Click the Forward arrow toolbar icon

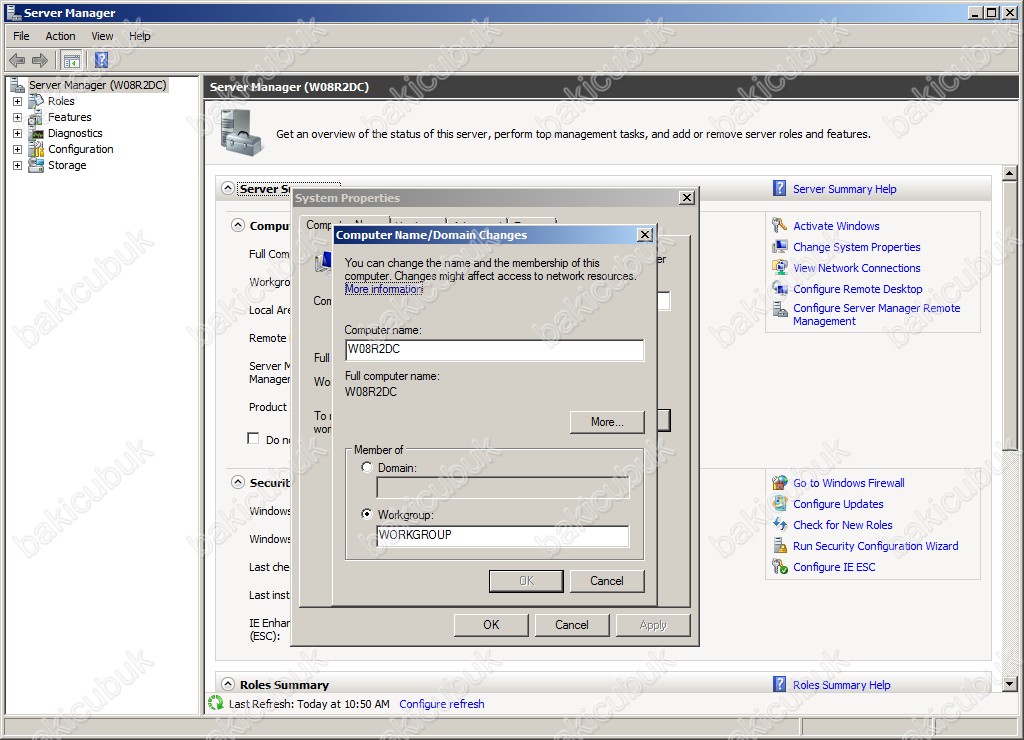(x=40, y=61)
